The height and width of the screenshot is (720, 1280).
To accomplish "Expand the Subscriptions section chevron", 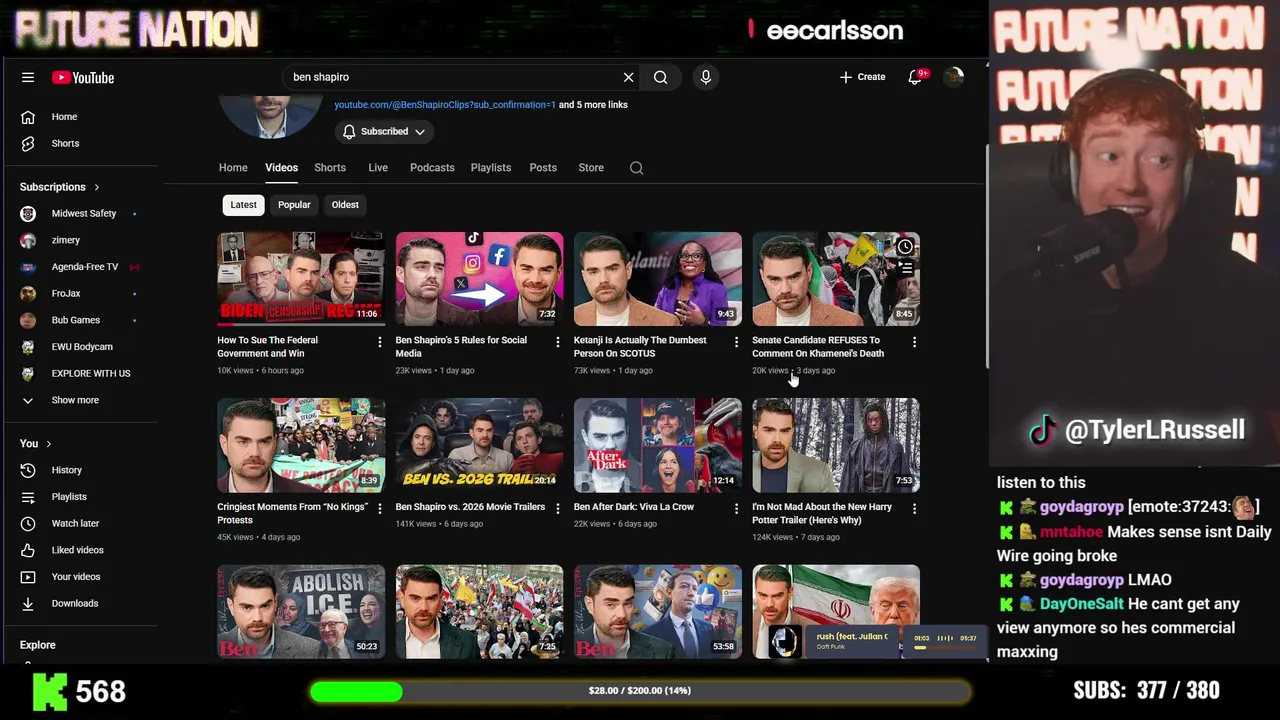I will coord(97,187).
